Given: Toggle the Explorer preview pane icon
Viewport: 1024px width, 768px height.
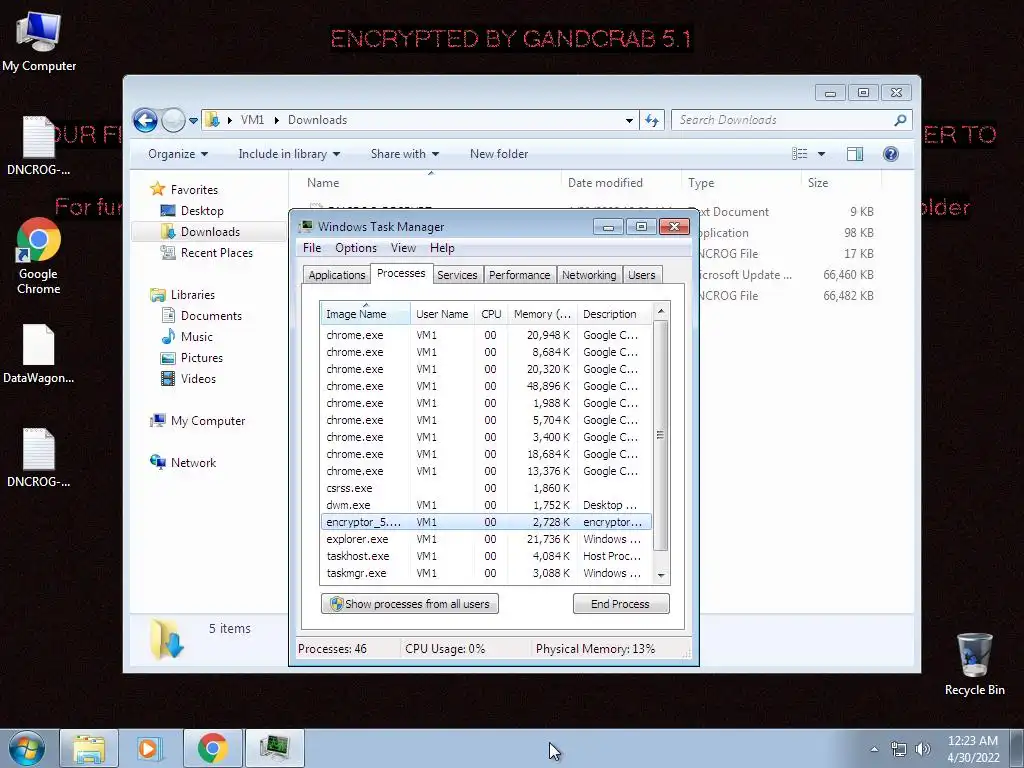Looking at the screenshot, I should [x=854, y=154].
